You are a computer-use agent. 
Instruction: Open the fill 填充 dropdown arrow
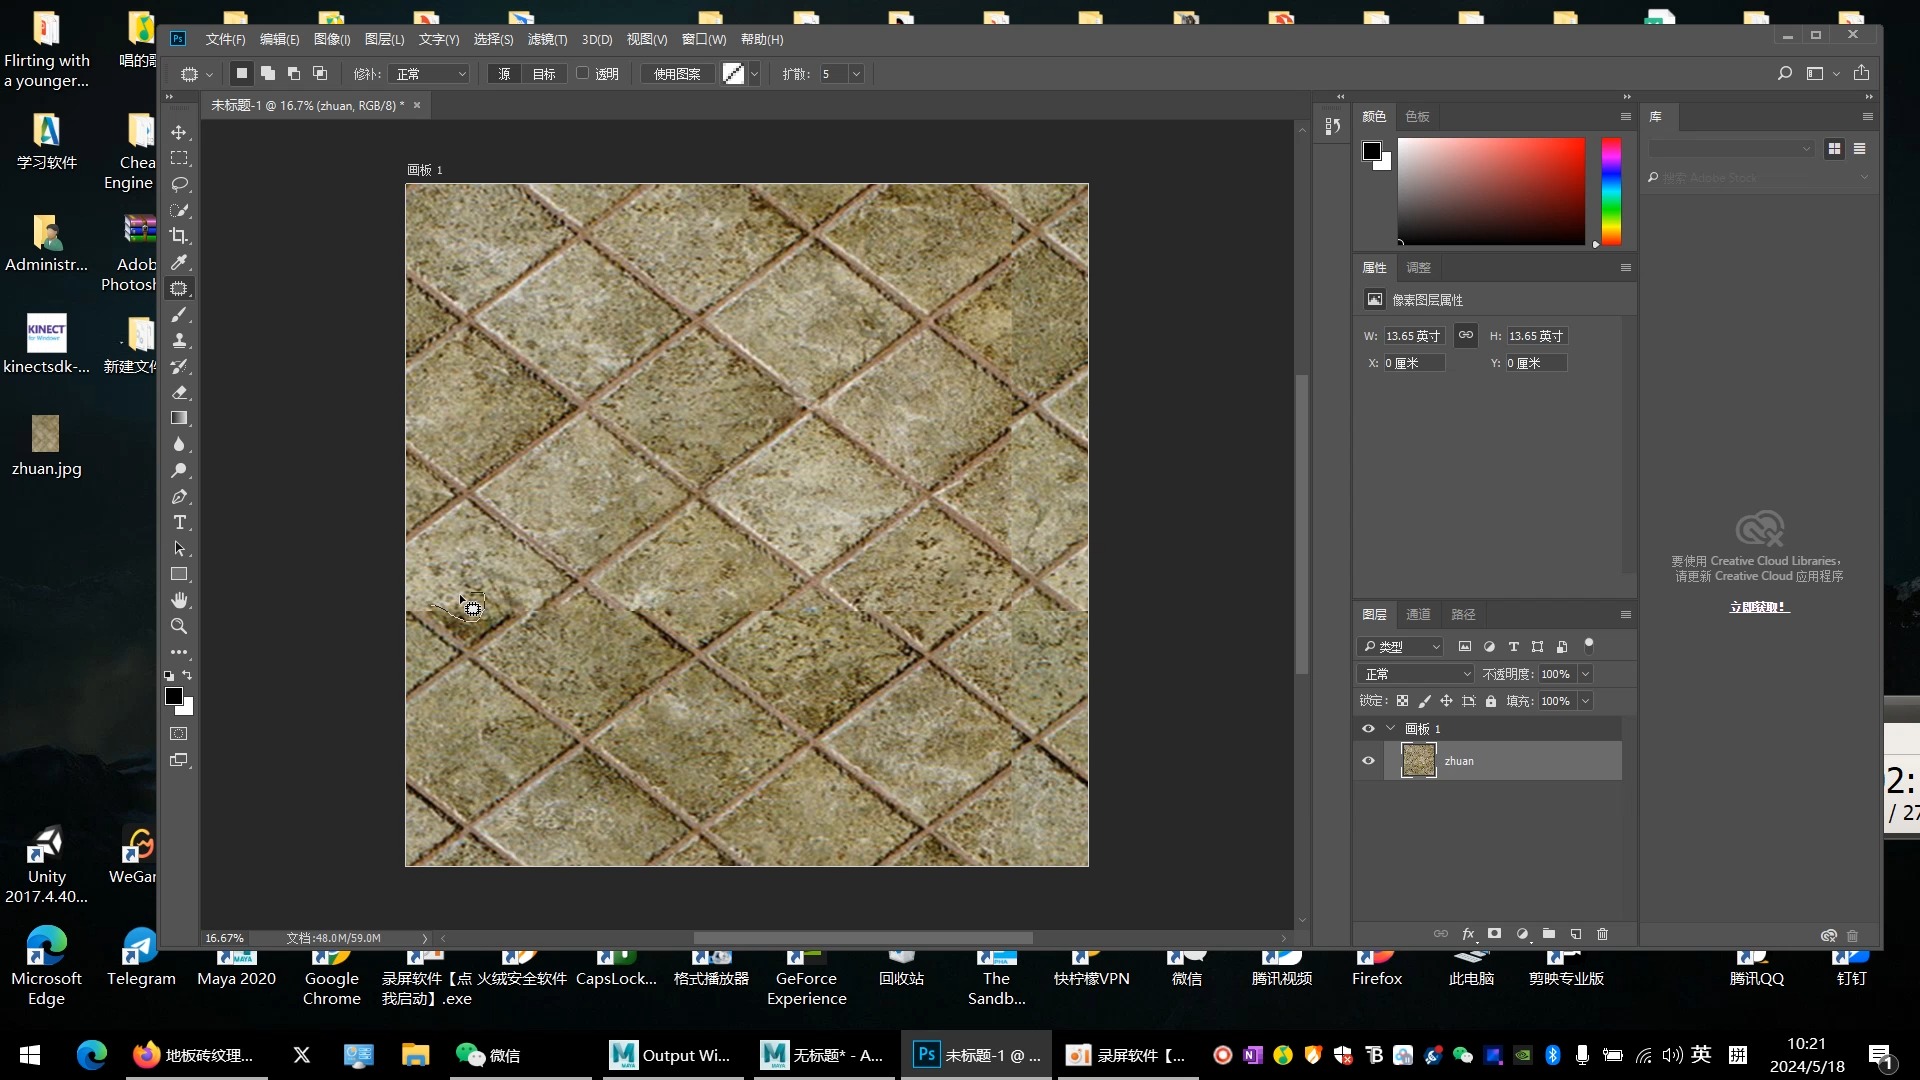point(1585,701)
